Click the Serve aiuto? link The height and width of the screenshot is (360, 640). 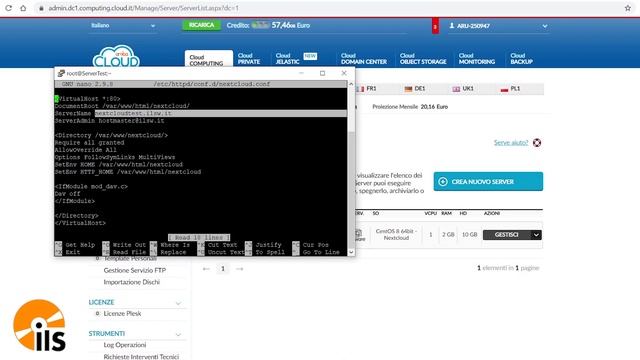click(x=511, y=142)
